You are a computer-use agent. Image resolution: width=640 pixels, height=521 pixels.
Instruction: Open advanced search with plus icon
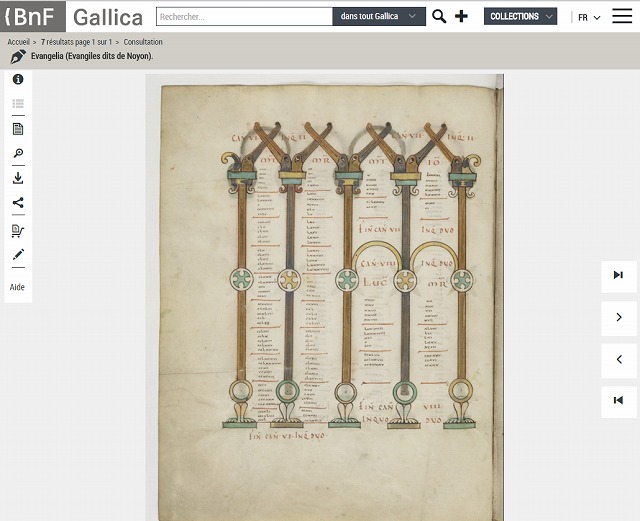point(461,16)
